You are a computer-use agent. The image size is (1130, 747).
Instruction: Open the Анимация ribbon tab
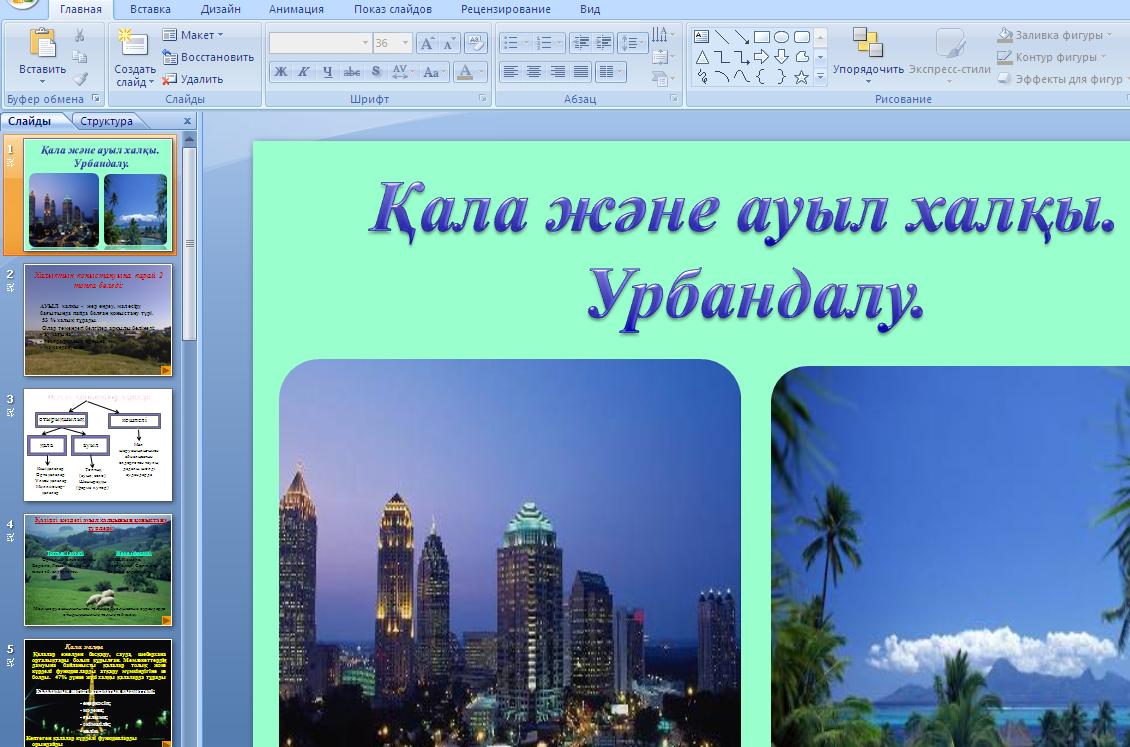[296, 9]
